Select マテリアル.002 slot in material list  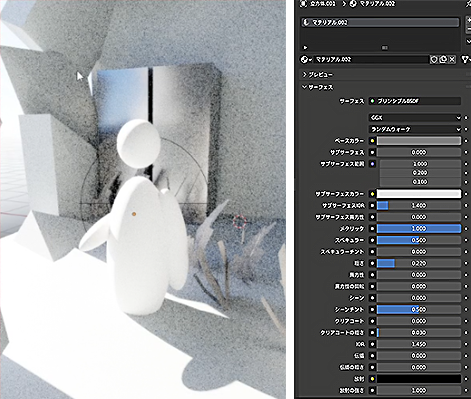pos(380,22)
